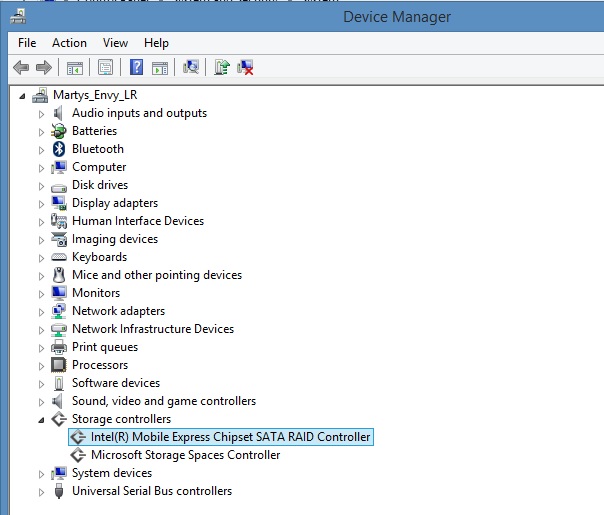Click the Uninstall device icon

pos(245,67)
